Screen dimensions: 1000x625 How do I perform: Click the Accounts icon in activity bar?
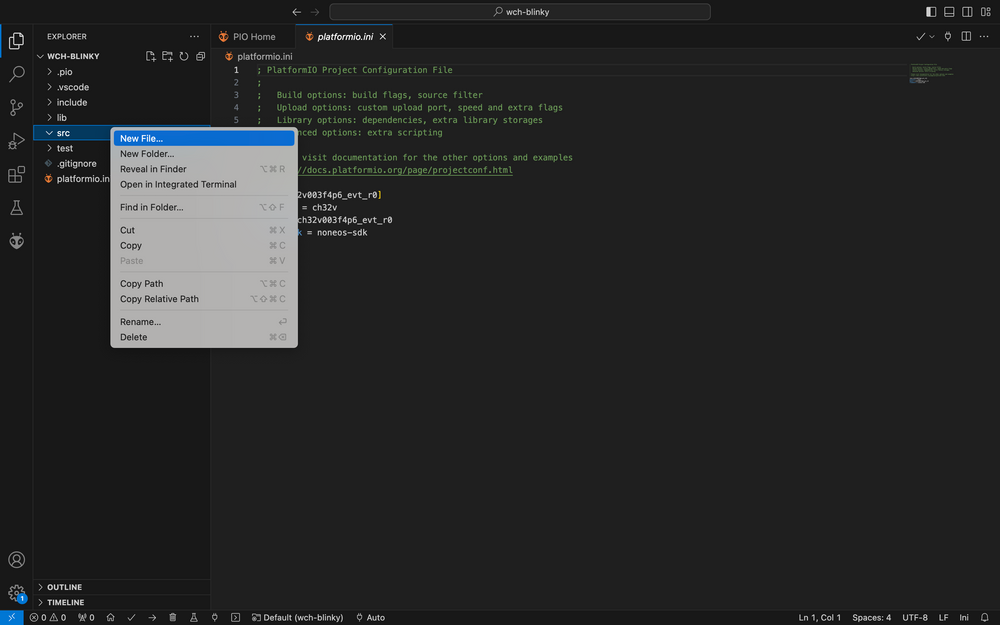16,560
